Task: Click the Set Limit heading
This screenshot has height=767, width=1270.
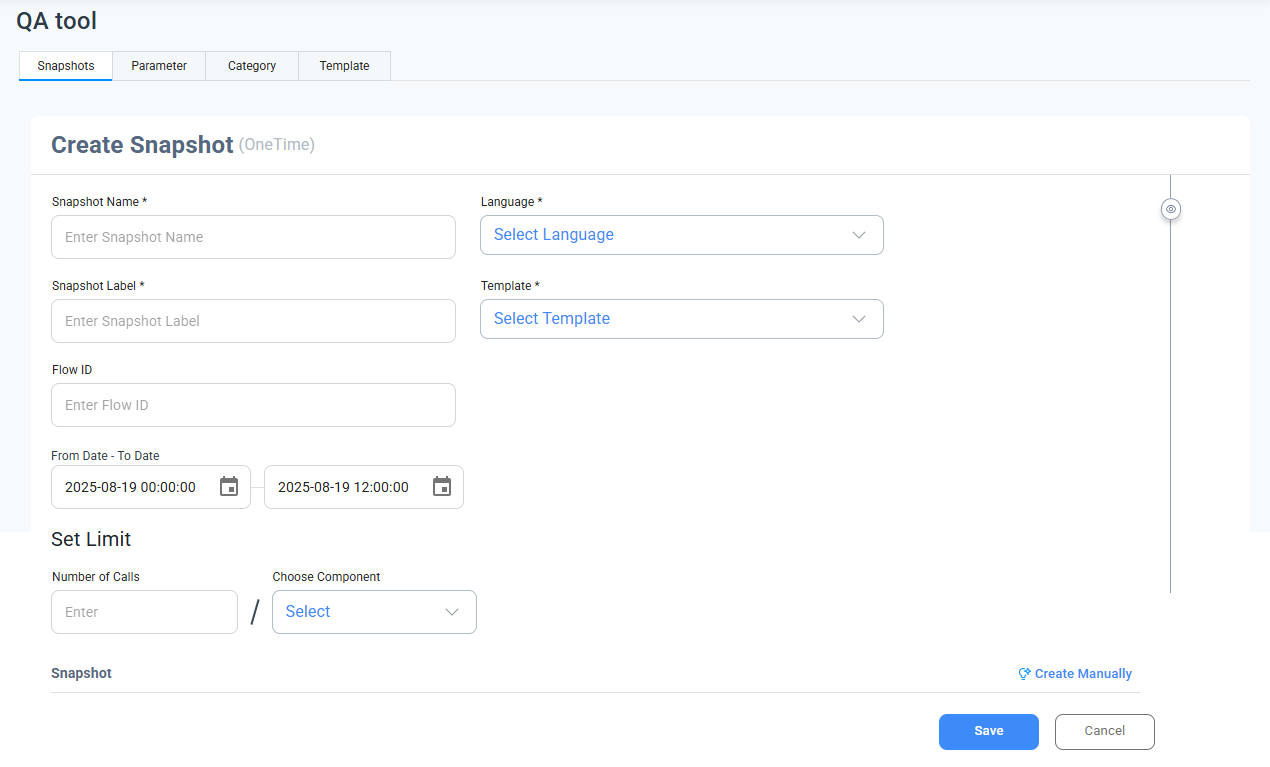Action: pos(91,539)
